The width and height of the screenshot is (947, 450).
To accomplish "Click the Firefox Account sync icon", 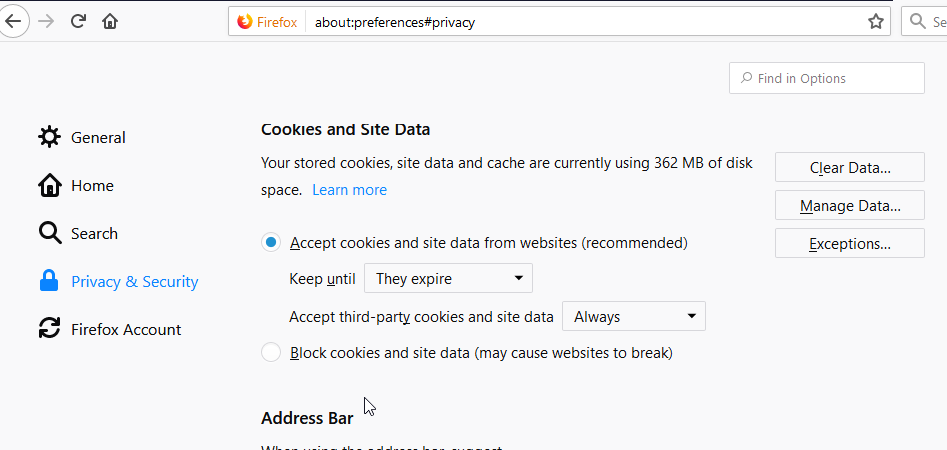I will 49,329.
